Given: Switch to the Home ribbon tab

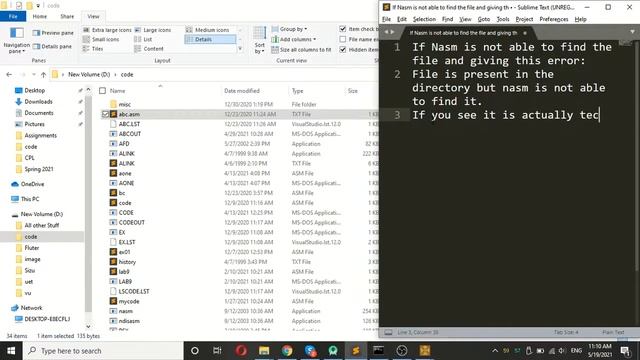Looking at the screenshot, I should click(x=40, y=16).
